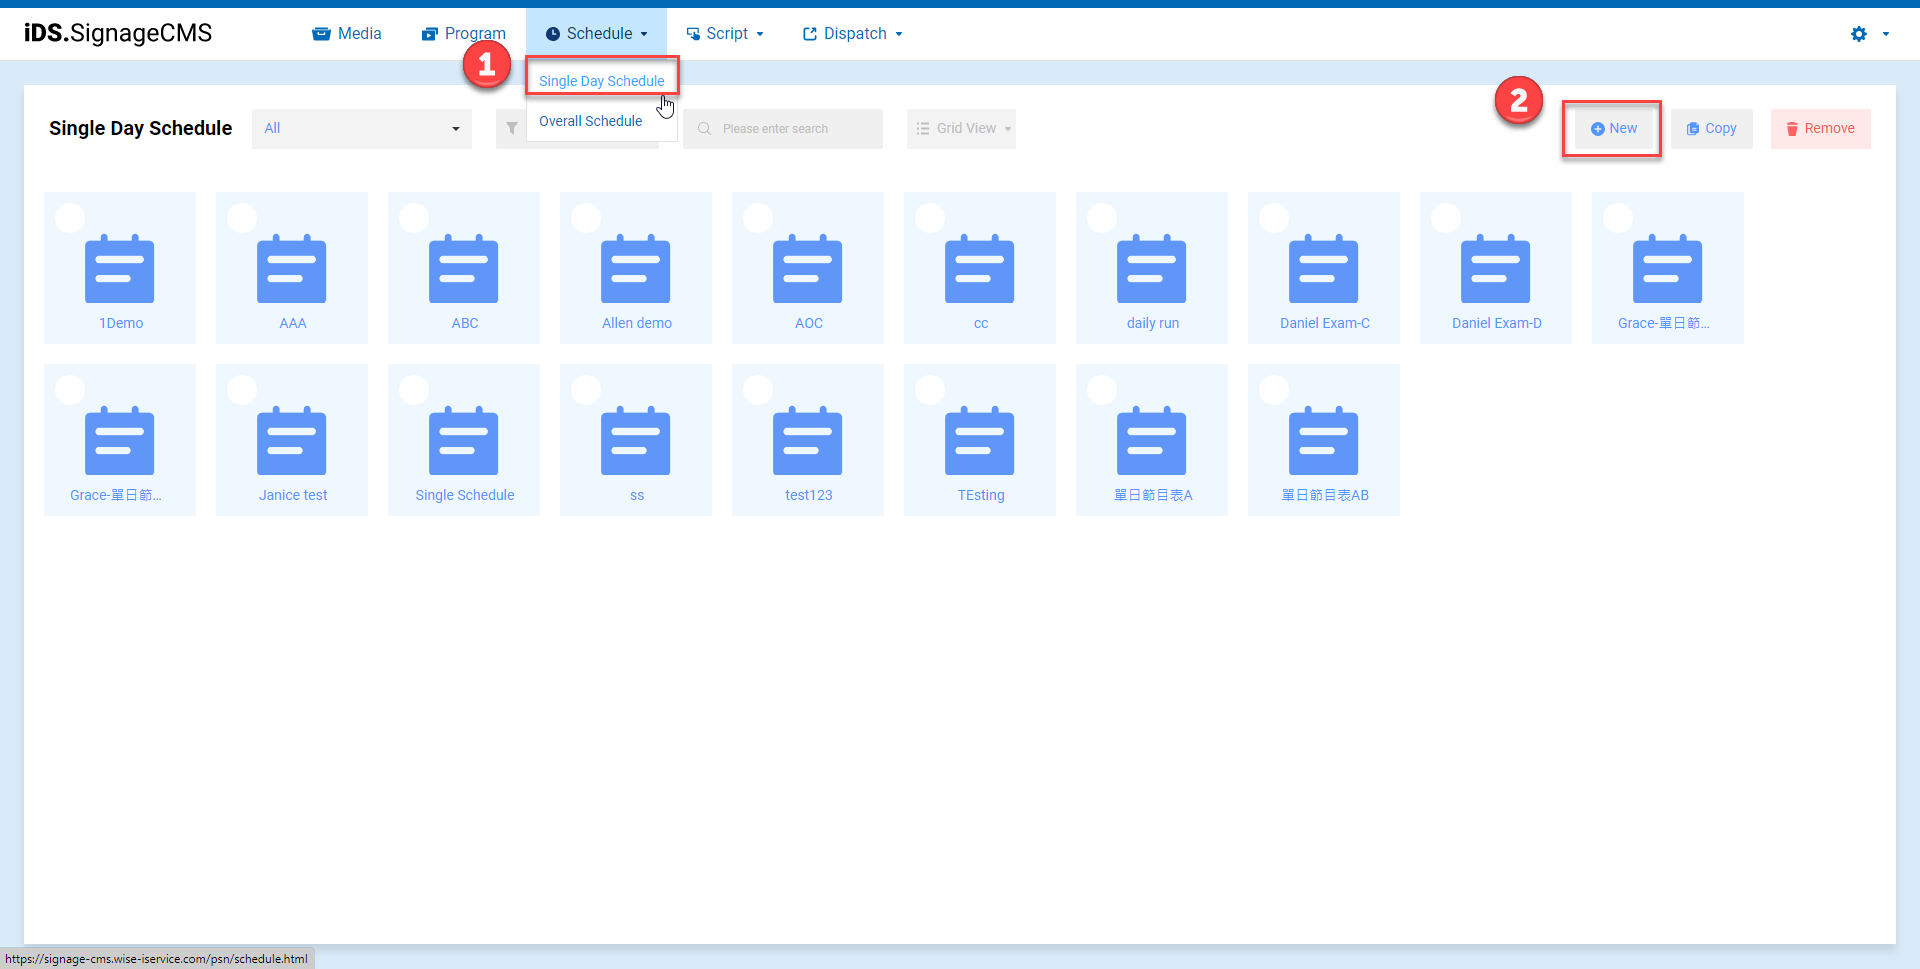Viewport: 1920px width, 969px height.
Task: Select the 1Demo checkbox circle
Action: [x=70, y=218]
